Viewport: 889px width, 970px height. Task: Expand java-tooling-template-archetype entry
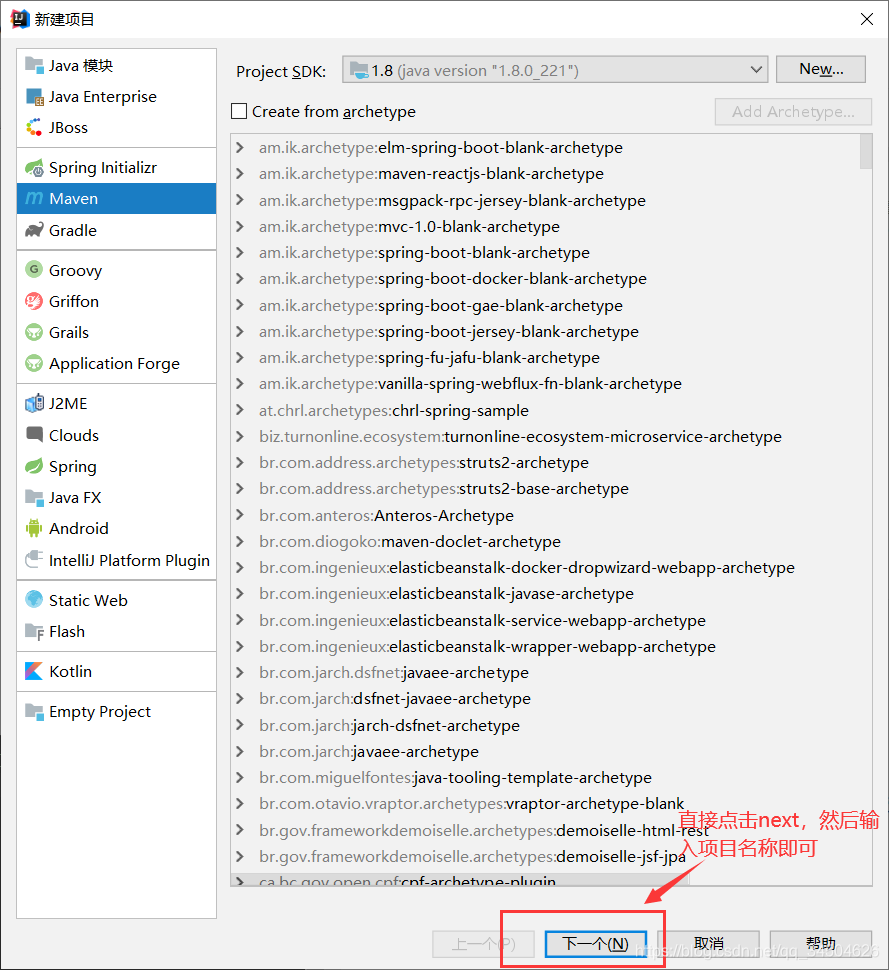(x=240, y=778)
